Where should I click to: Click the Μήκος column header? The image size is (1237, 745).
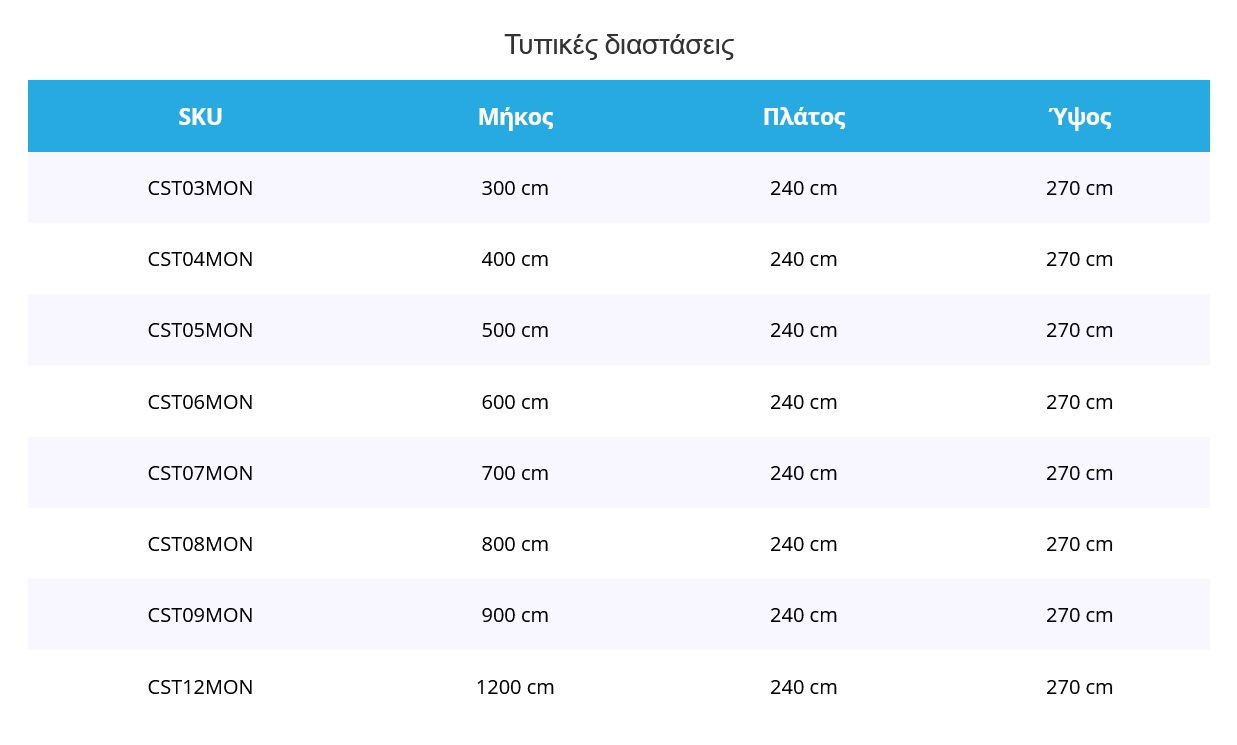(515, 117)
